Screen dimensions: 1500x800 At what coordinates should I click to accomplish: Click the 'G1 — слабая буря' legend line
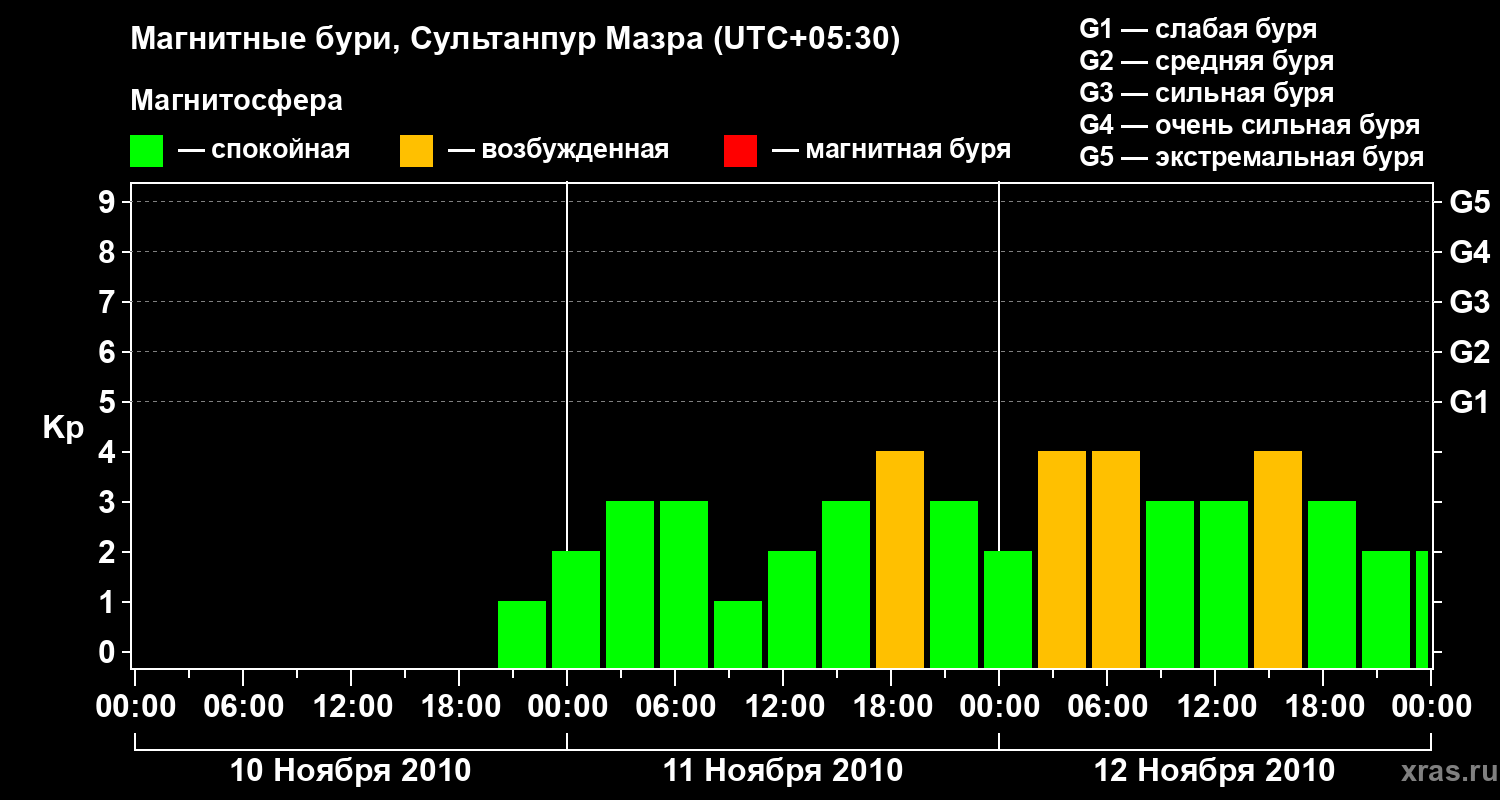[1198, 29]
